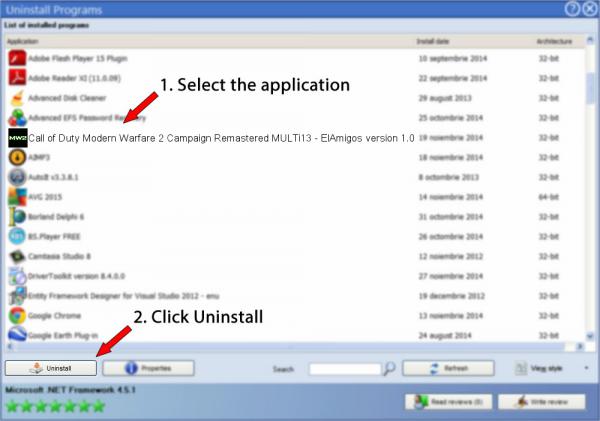
Task: Click the BS.Player FREE icon
Action: click(17, 236)
